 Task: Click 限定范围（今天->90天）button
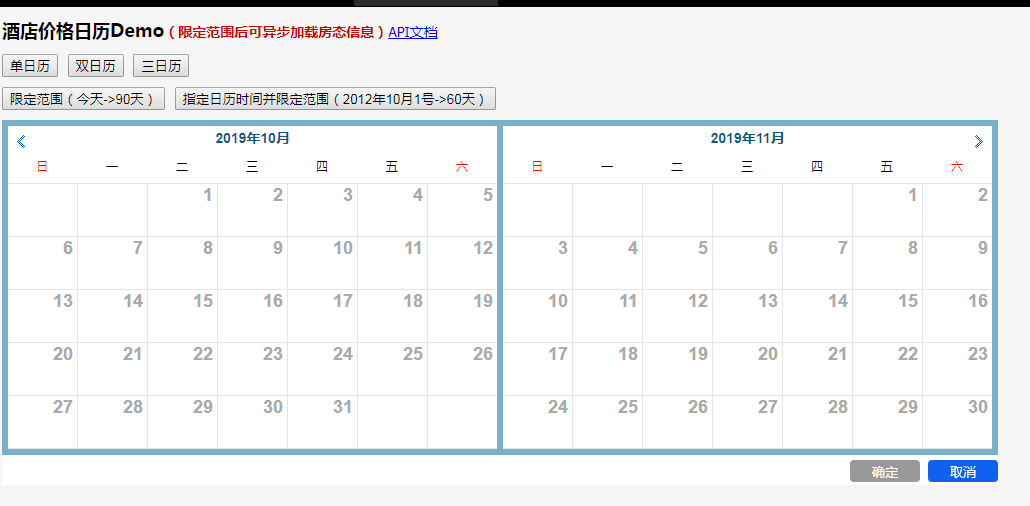click(x=83, y=99)
